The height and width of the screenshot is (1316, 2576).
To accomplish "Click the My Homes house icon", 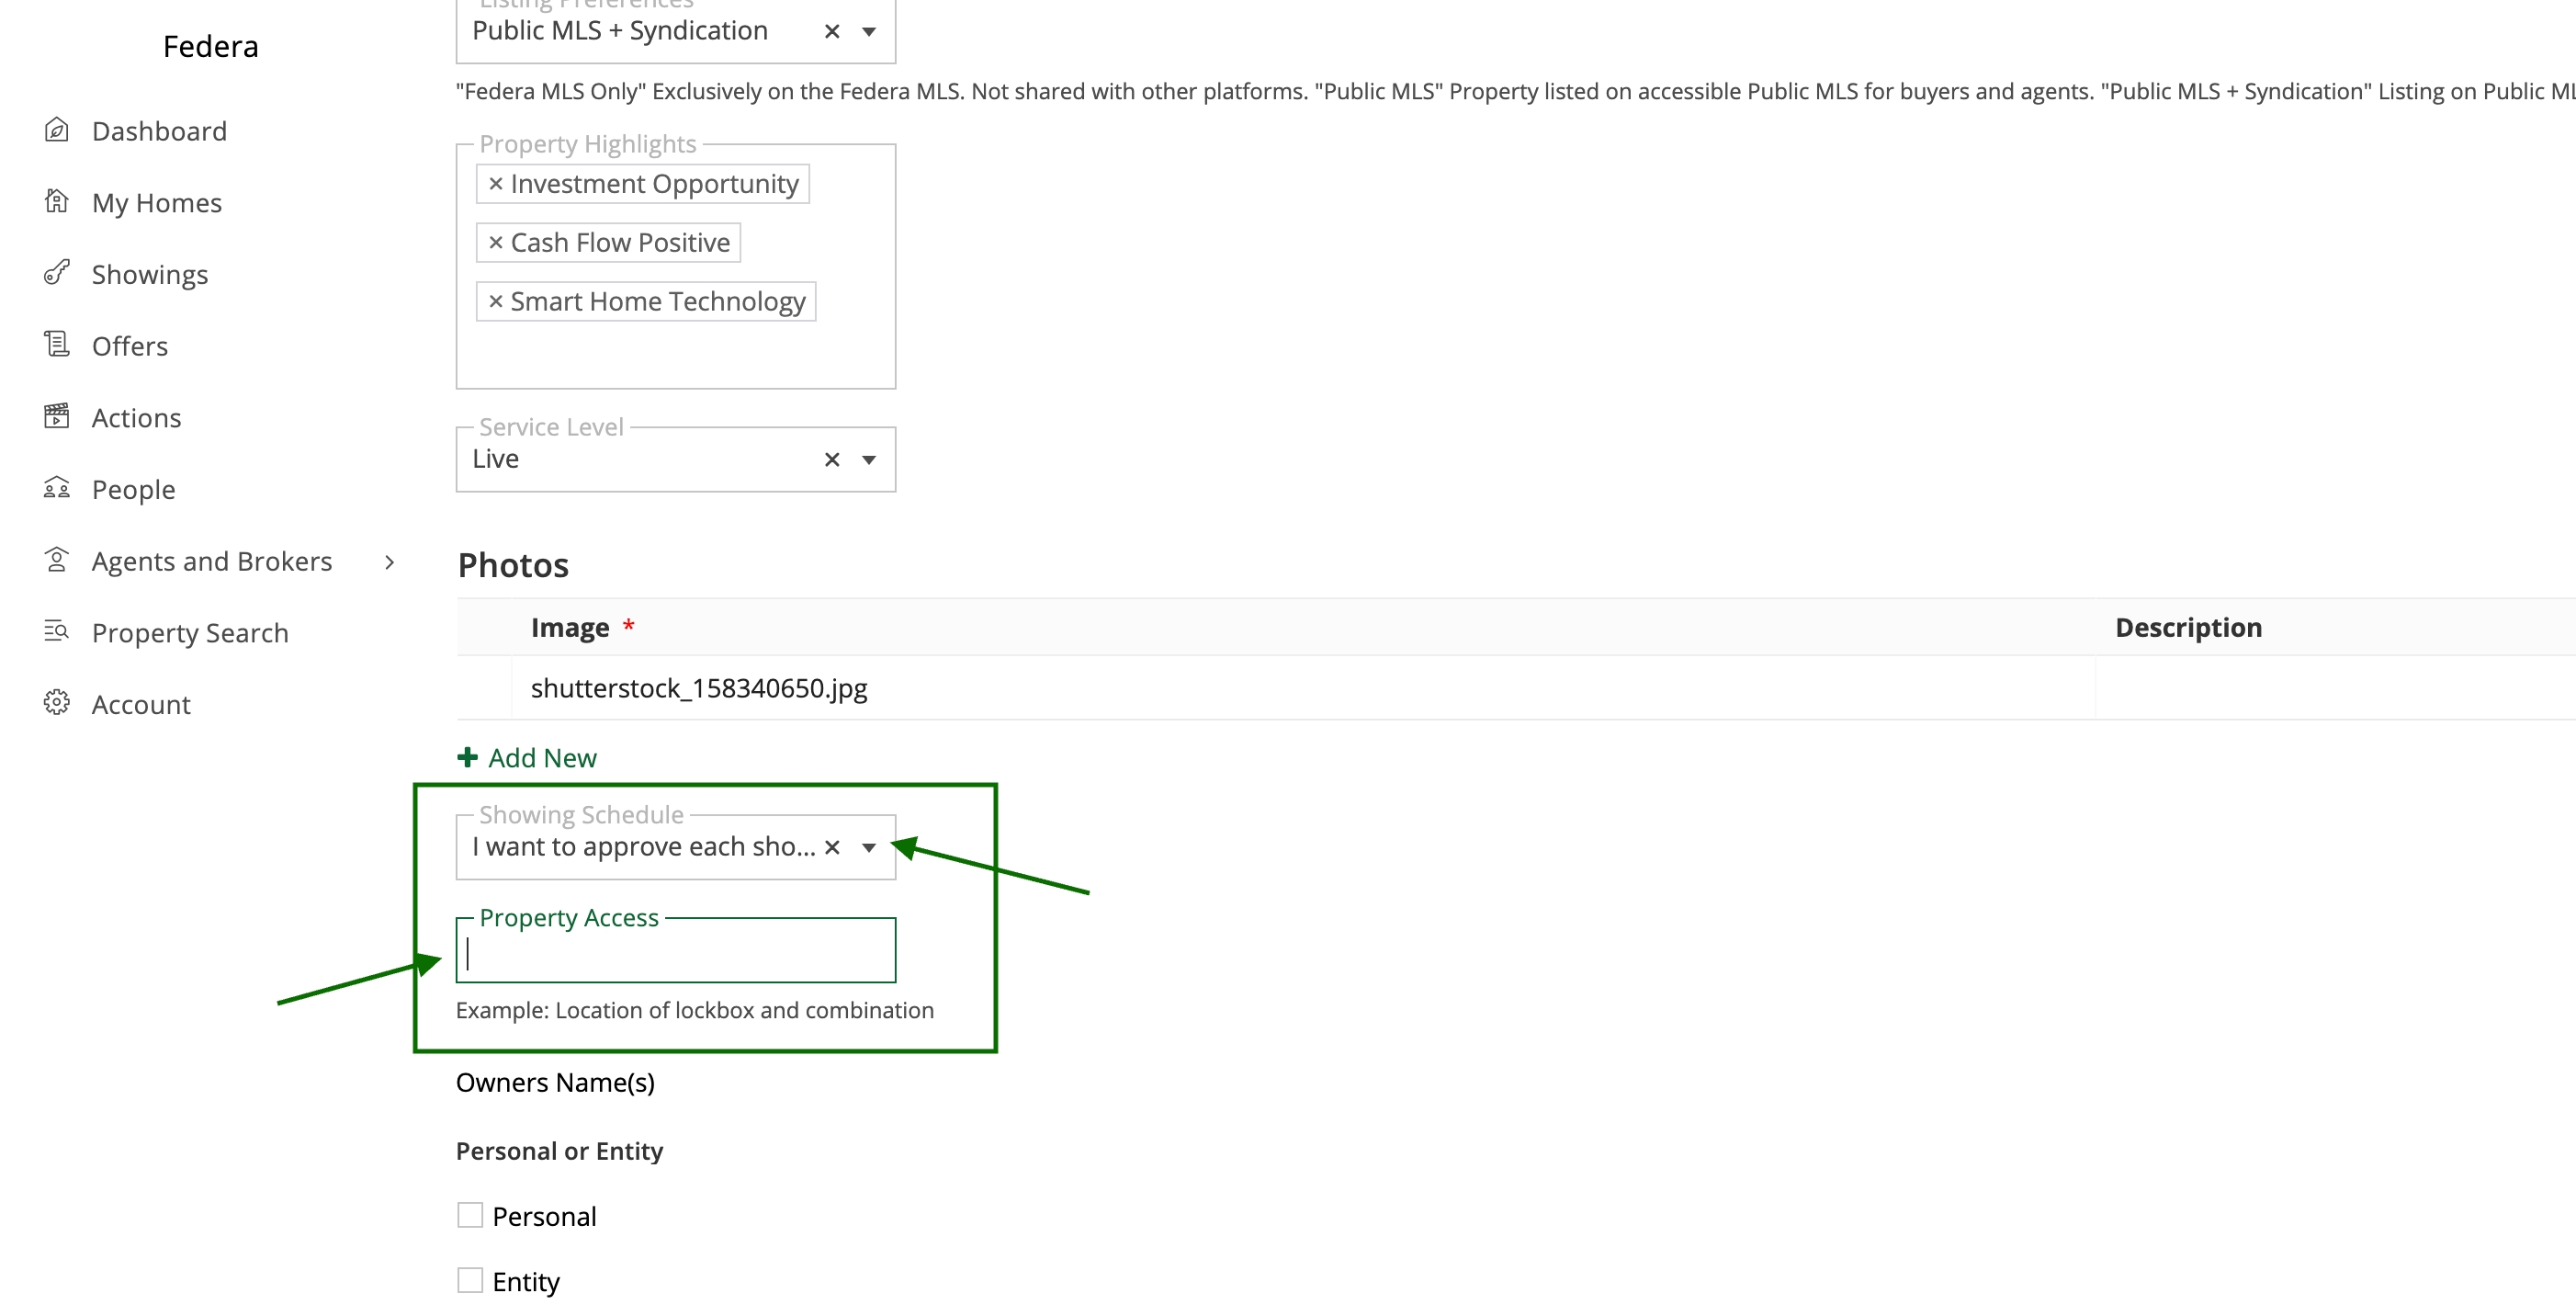I will [x=57, y=202].
